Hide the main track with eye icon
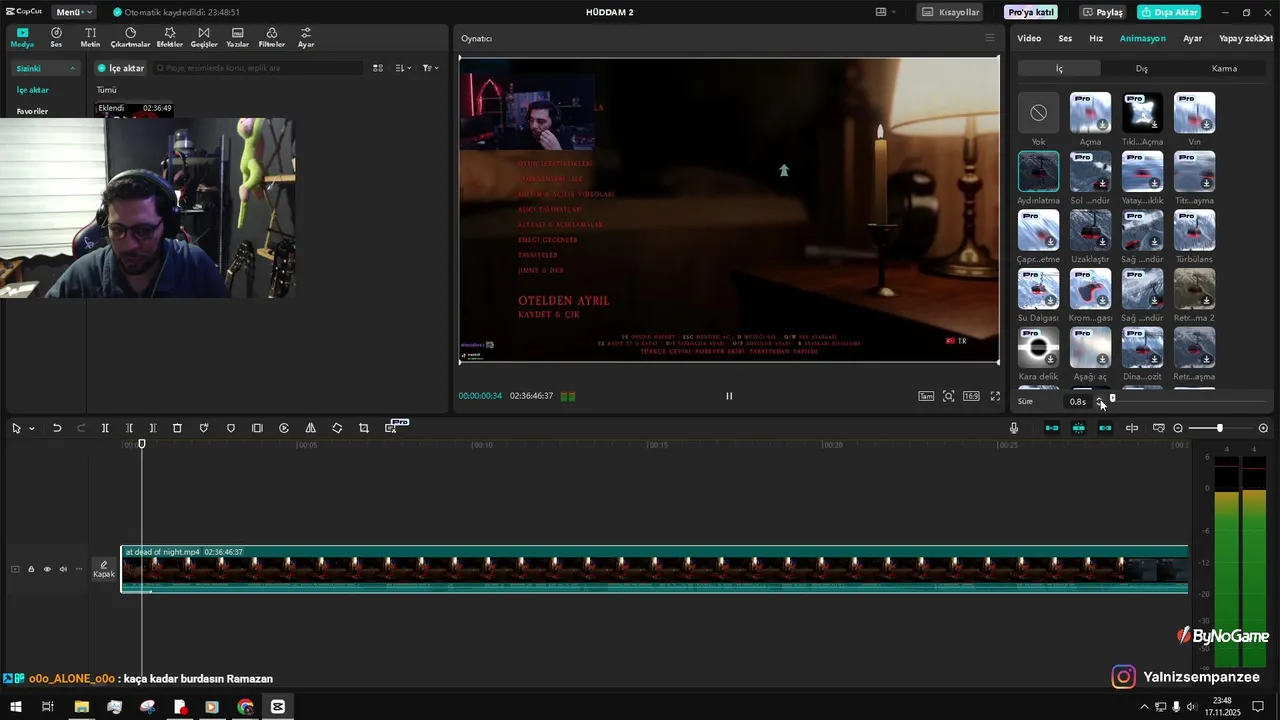 click(47, 569)
